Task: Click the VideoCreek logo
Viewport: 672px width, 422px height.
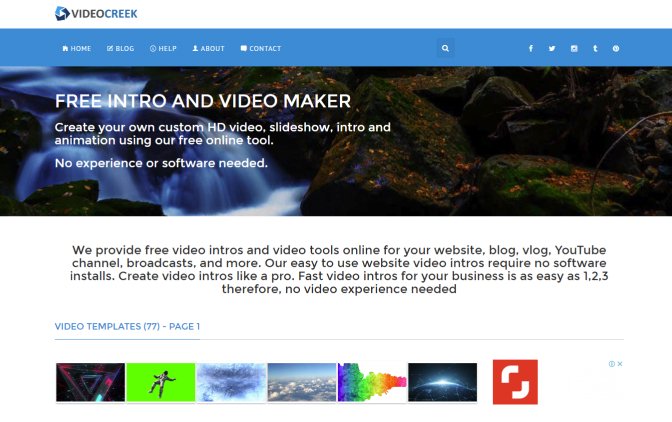Action: pyautogui.click(x=96, y=14)
